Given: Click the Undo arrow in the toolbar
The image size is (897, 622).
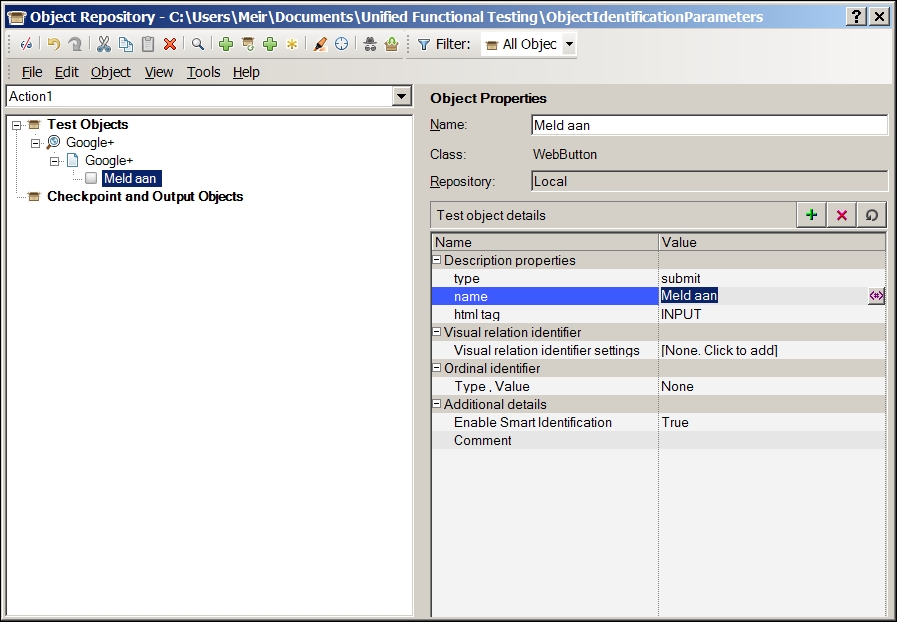Looking at the screenshot, I should [53, 44].
